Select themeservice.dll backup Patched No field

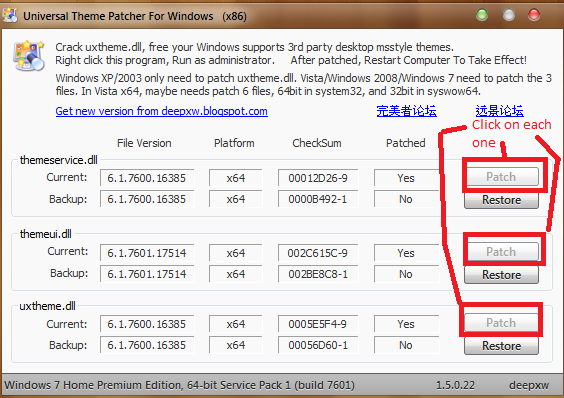406,199
